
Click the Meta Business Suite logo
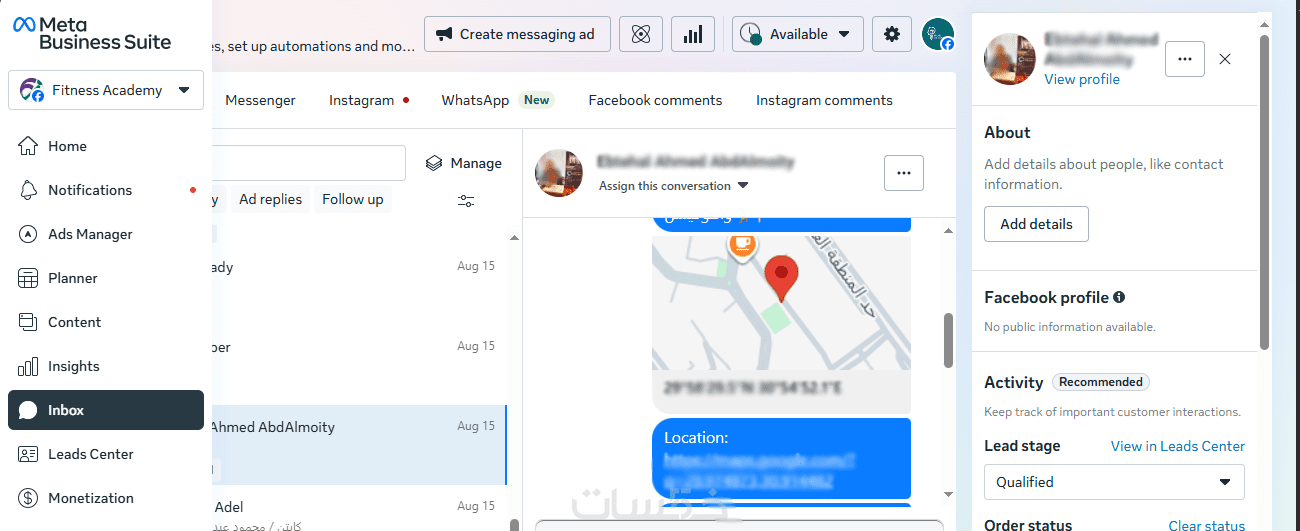[92, 33]
